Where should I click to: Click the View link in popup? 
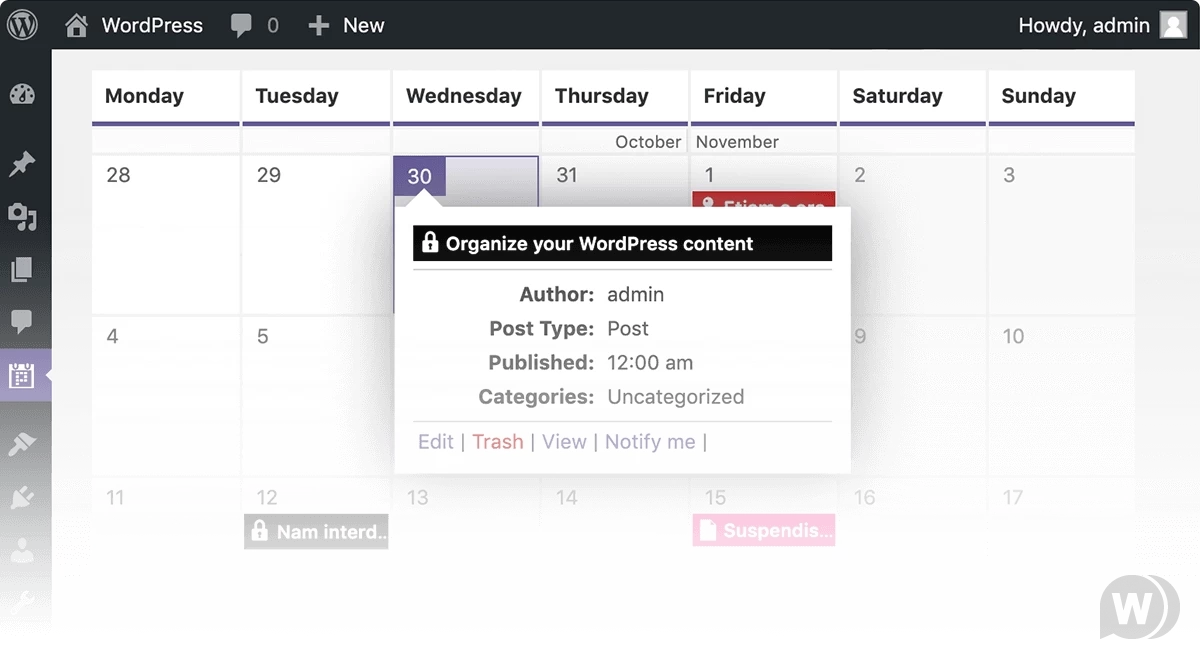(564, 442)
